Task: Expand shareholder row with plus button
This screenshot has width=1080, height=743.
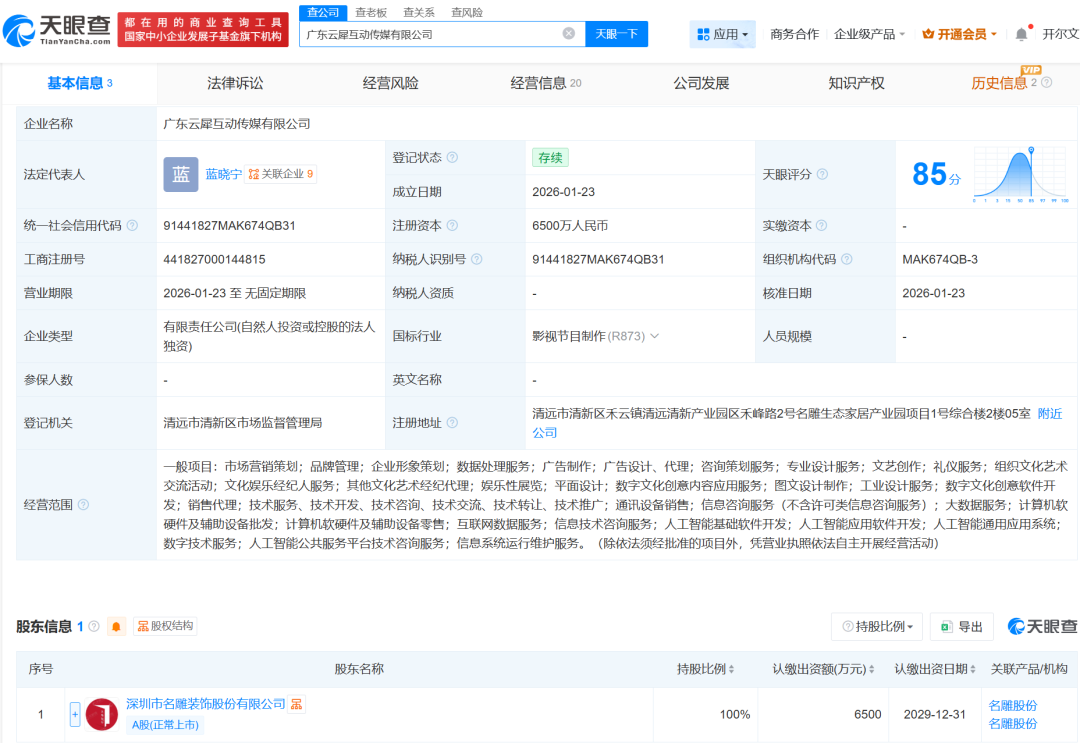Action: coord(75,714)
